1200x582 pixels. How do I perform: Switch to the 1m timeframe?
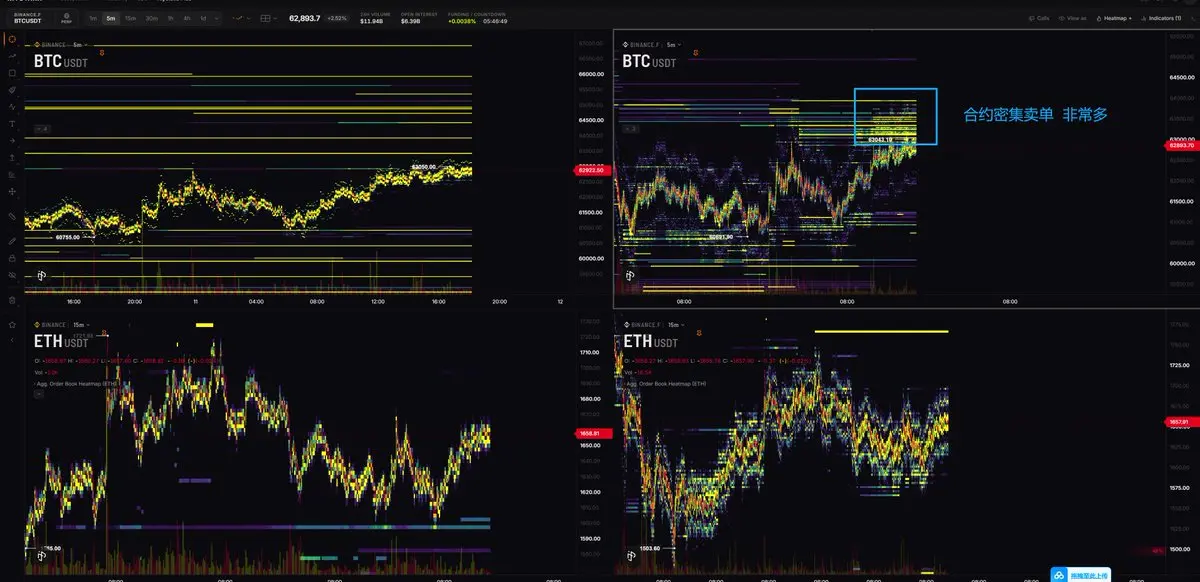coord(93,18)
